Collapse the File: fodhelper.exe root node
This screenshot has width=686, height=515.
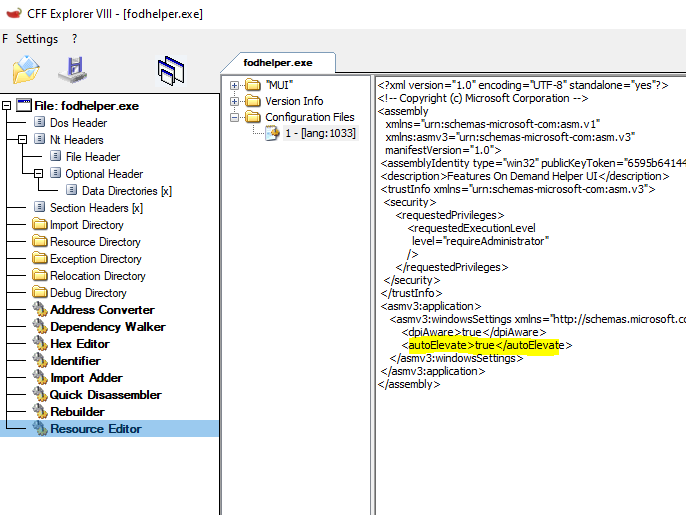(x=9, y=106)
